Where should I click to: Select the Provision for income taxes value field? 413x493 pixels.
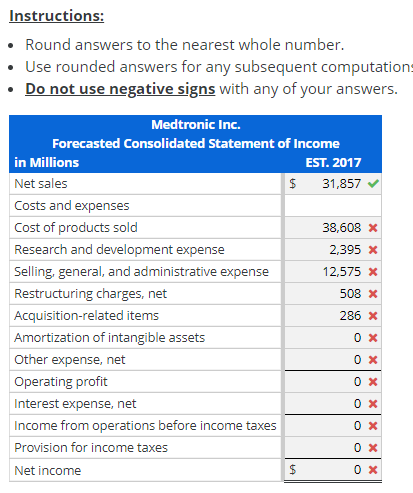coord(333,448)
